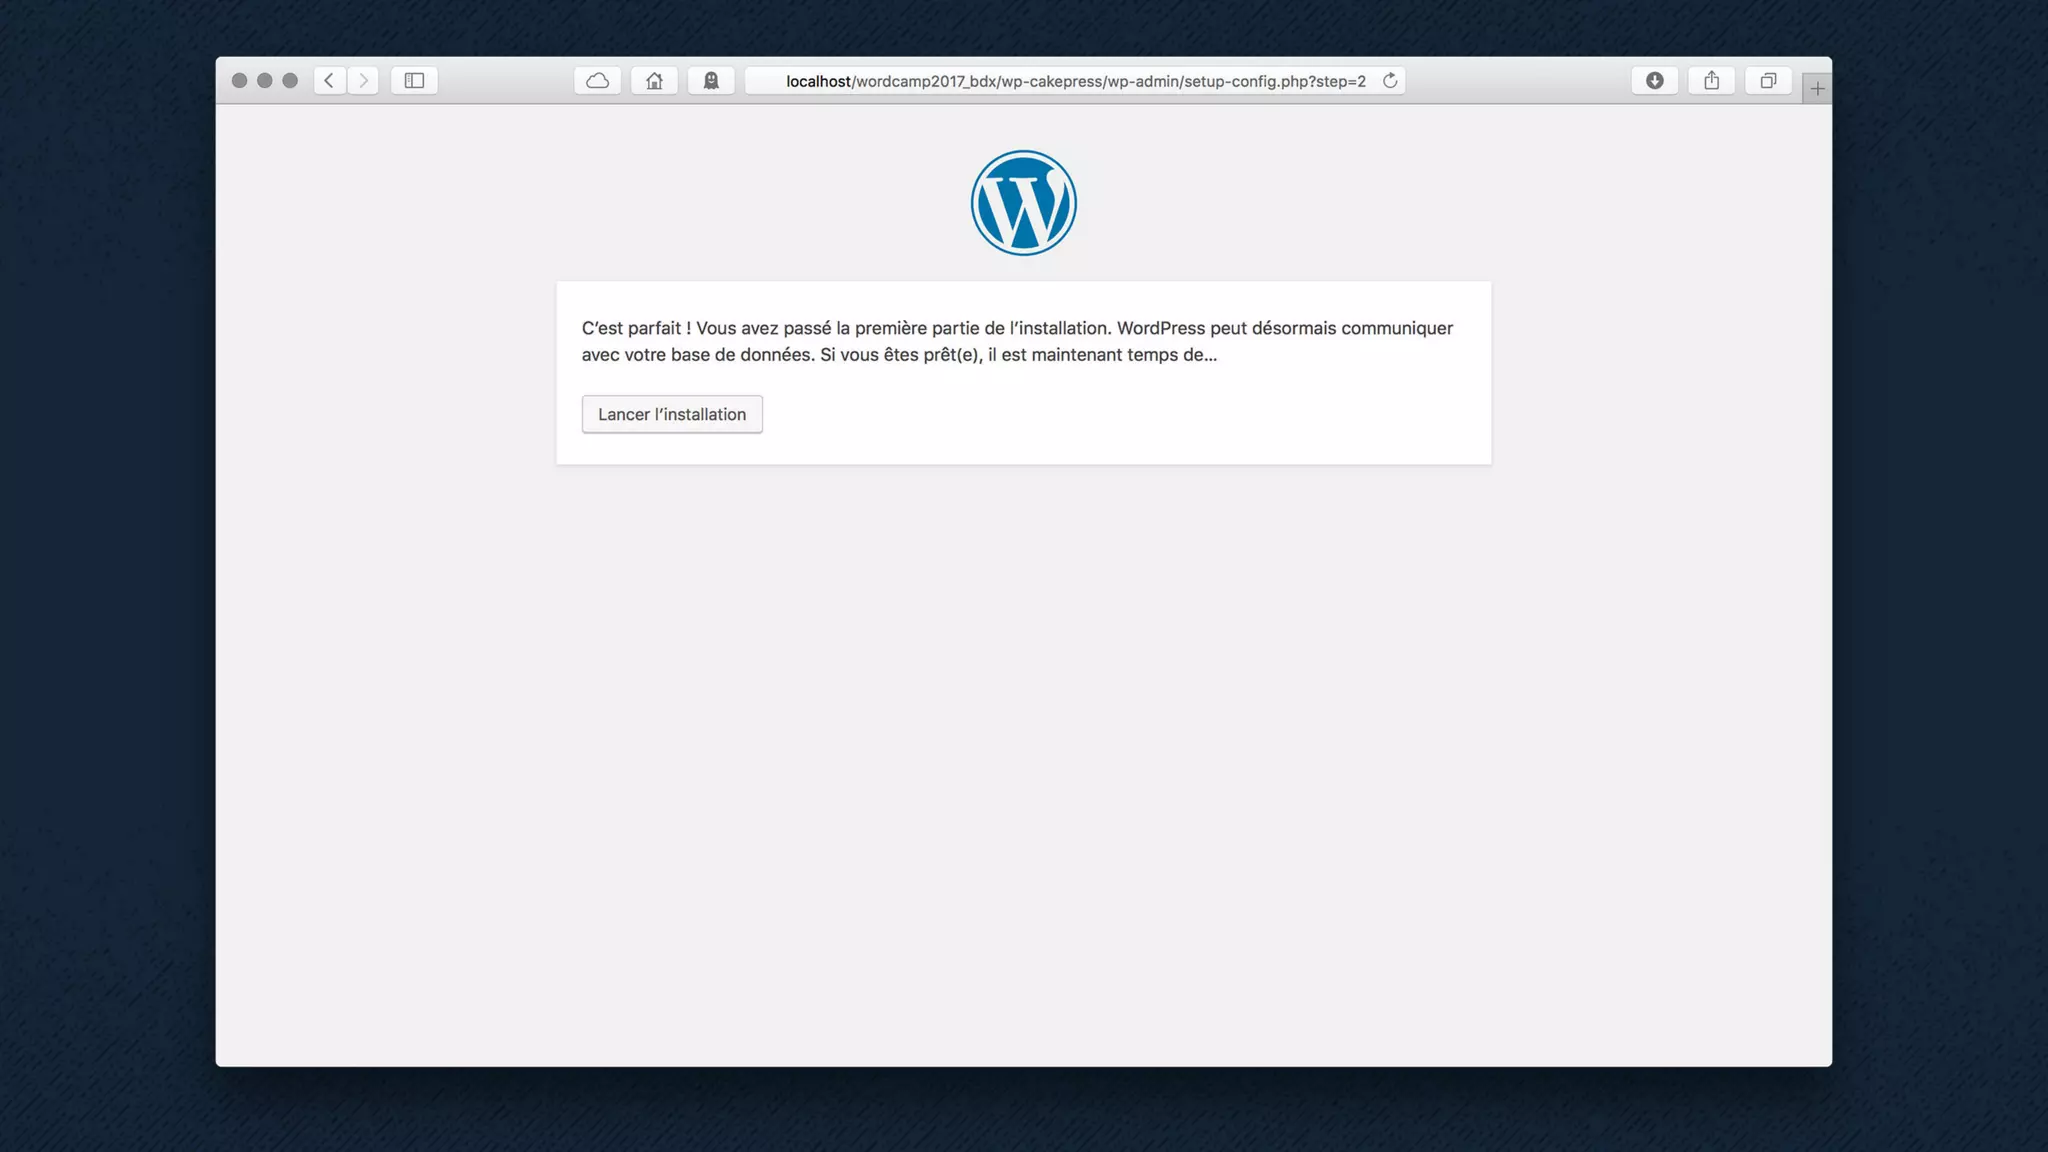
Task: Go back to the previous page
Action: click(x=329, y=80)
